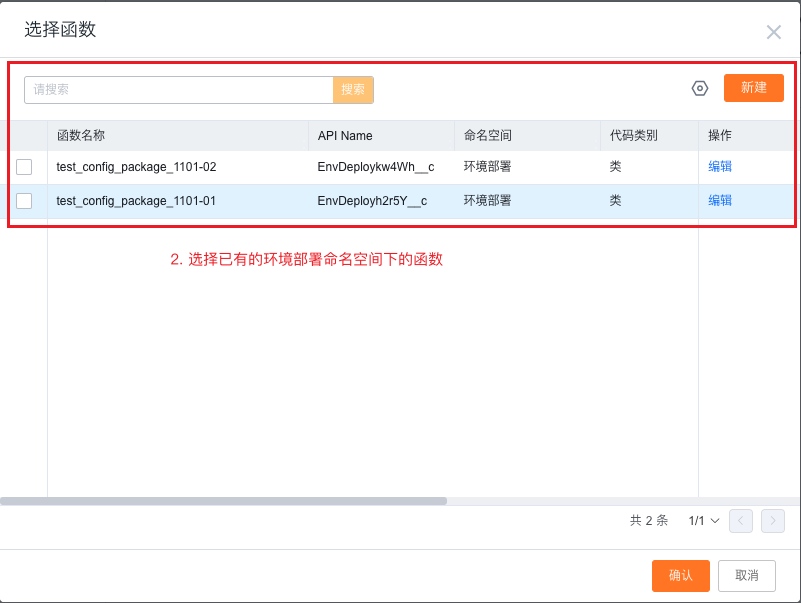Select the EnvDeployh2r5Y__c API name cell
The height and width of the screenshot is (603, 801).
[x=372, y=201]
